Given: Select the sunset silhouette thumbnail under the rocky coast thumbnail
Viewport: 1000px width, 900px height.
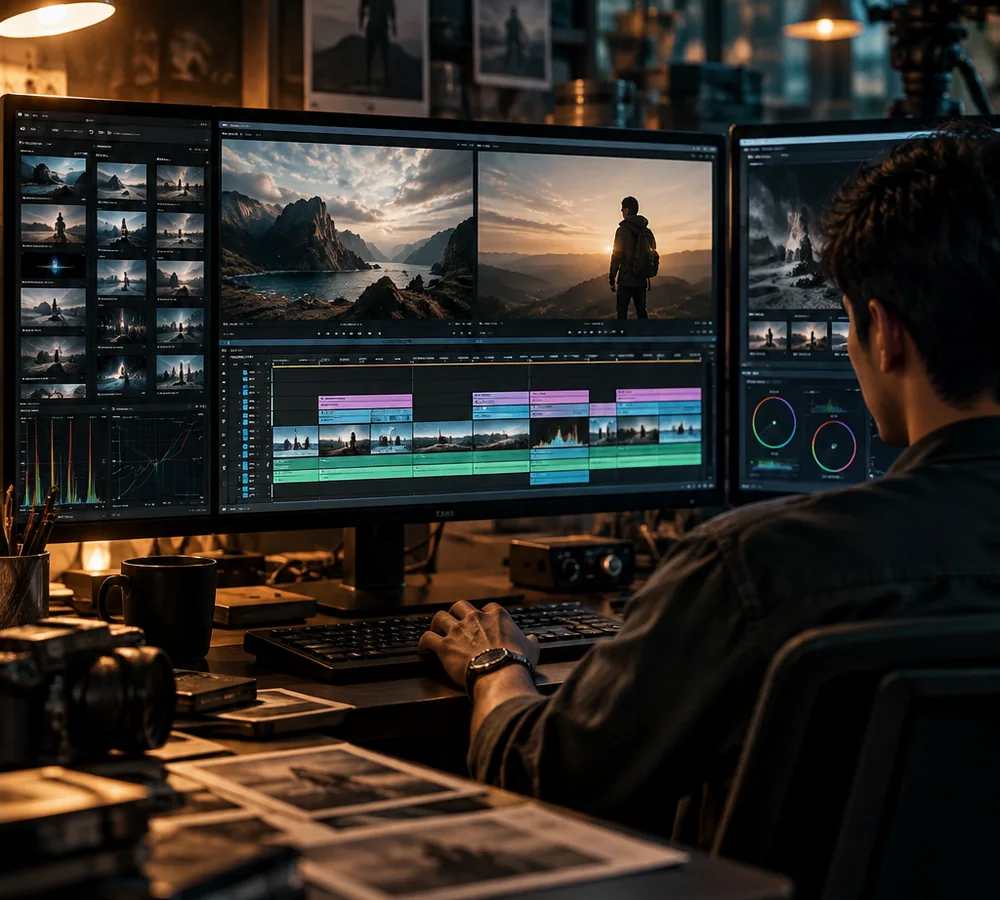Looking at the screenshot, I should 53,223.
